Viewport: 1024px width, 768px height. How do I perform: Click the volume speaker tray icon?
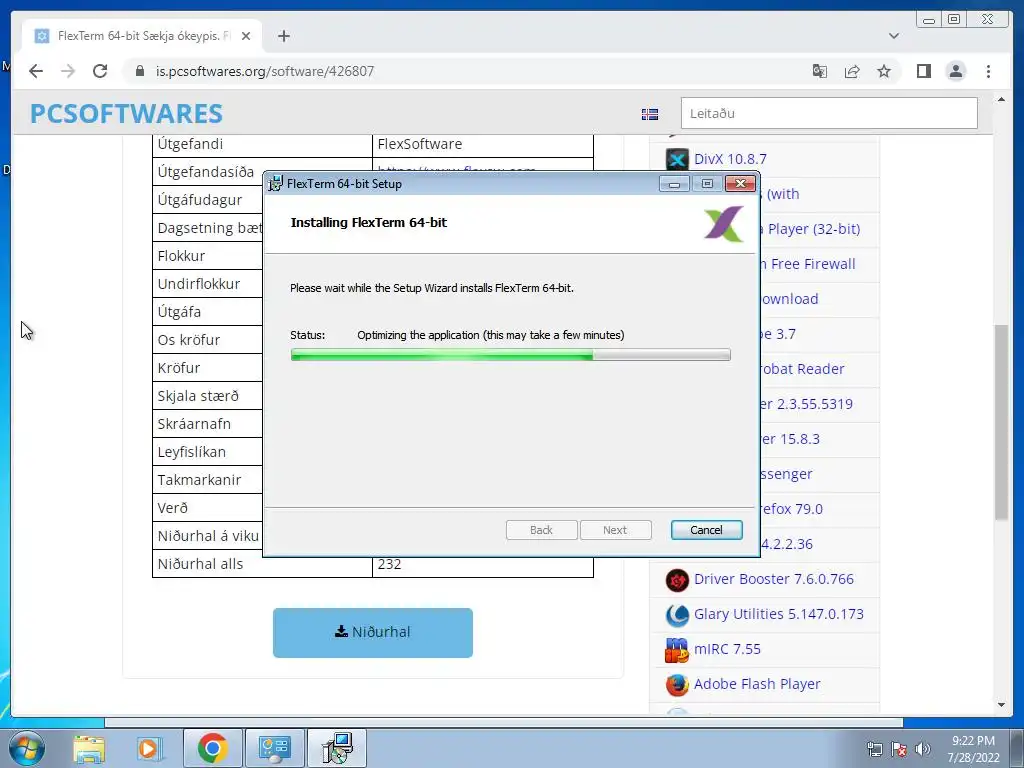922,749
